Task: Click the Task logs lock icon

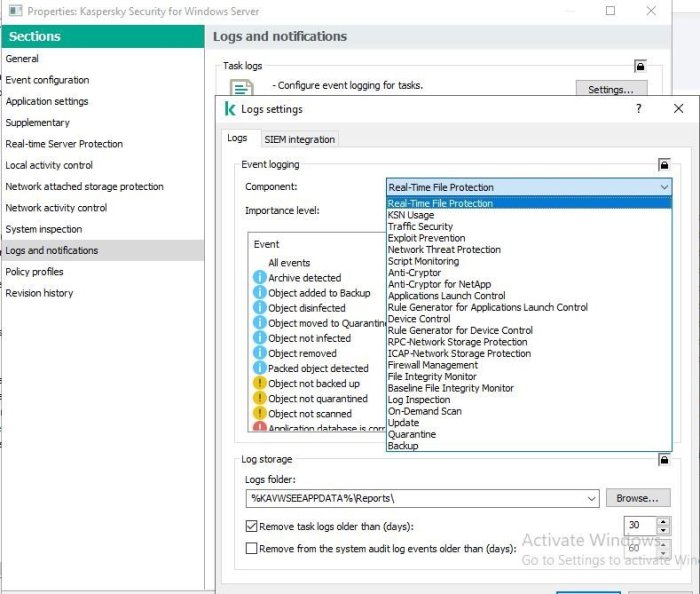Action: (640, 66)
